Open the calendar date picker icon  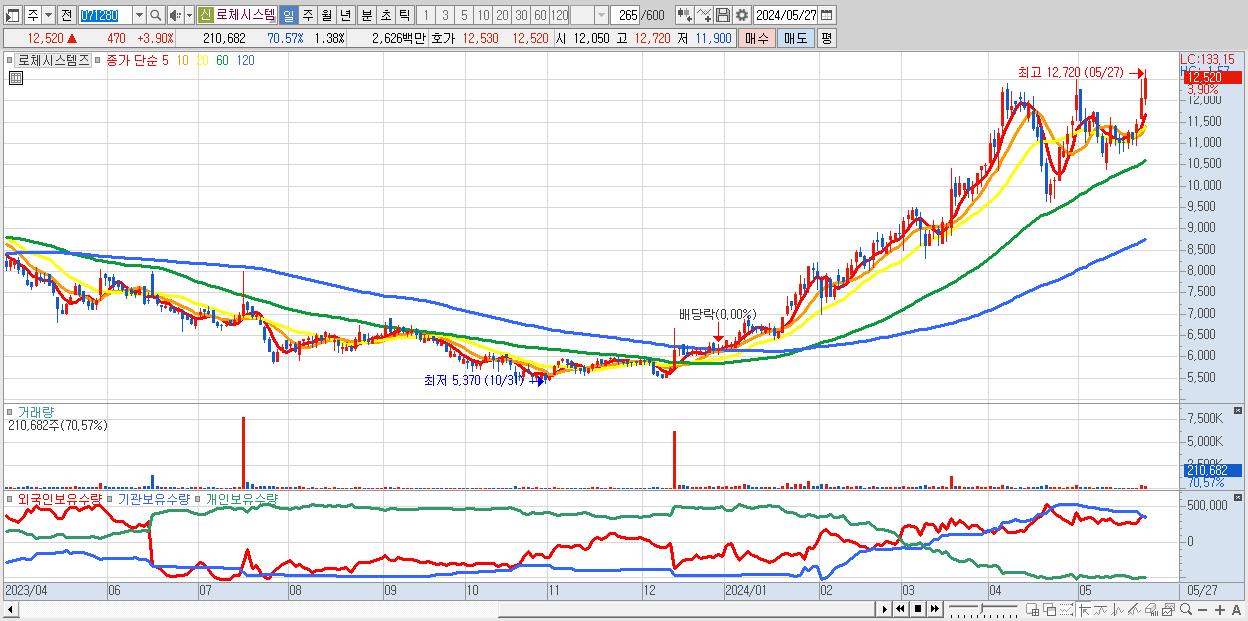pyautogui.click(x=827, y=15)
